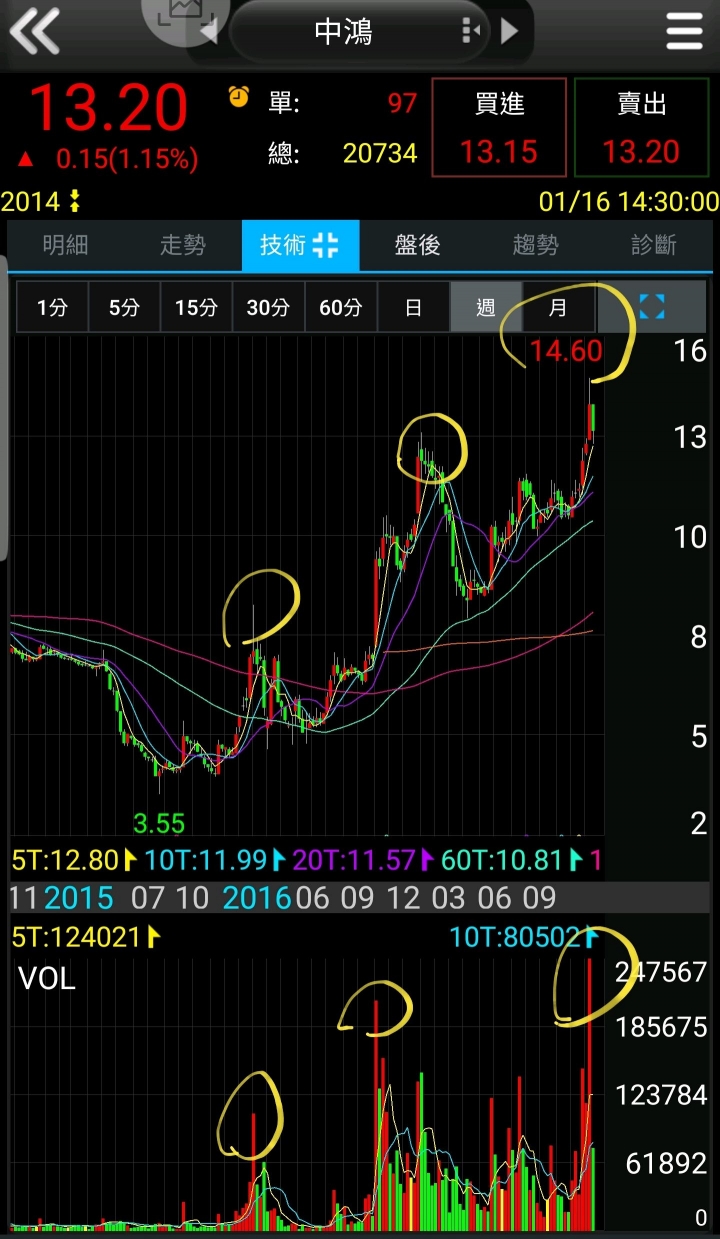Tap the 2015 timeline label

click(79, 898)
